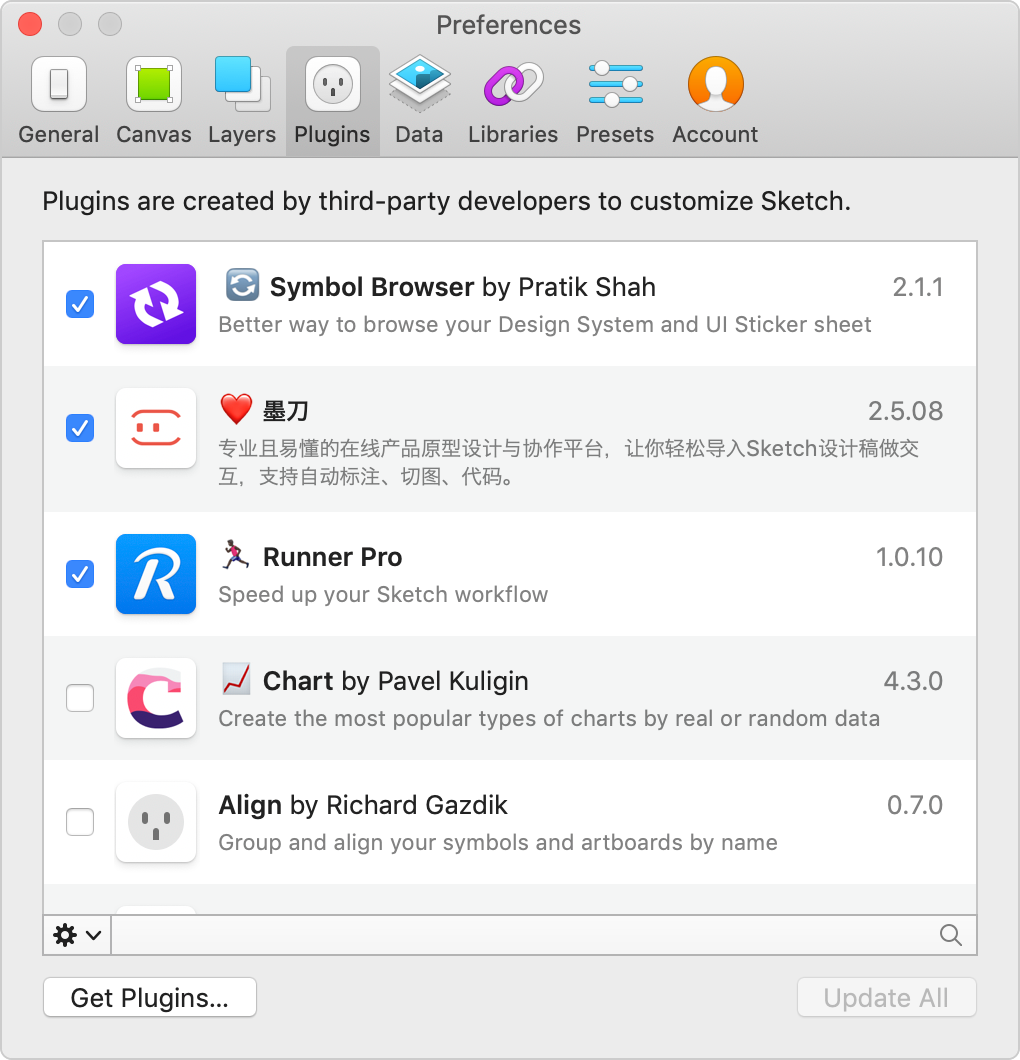Select the Align by Richard Gazdik title
Screen dimensions: 1020x1060
pos(363,805)
